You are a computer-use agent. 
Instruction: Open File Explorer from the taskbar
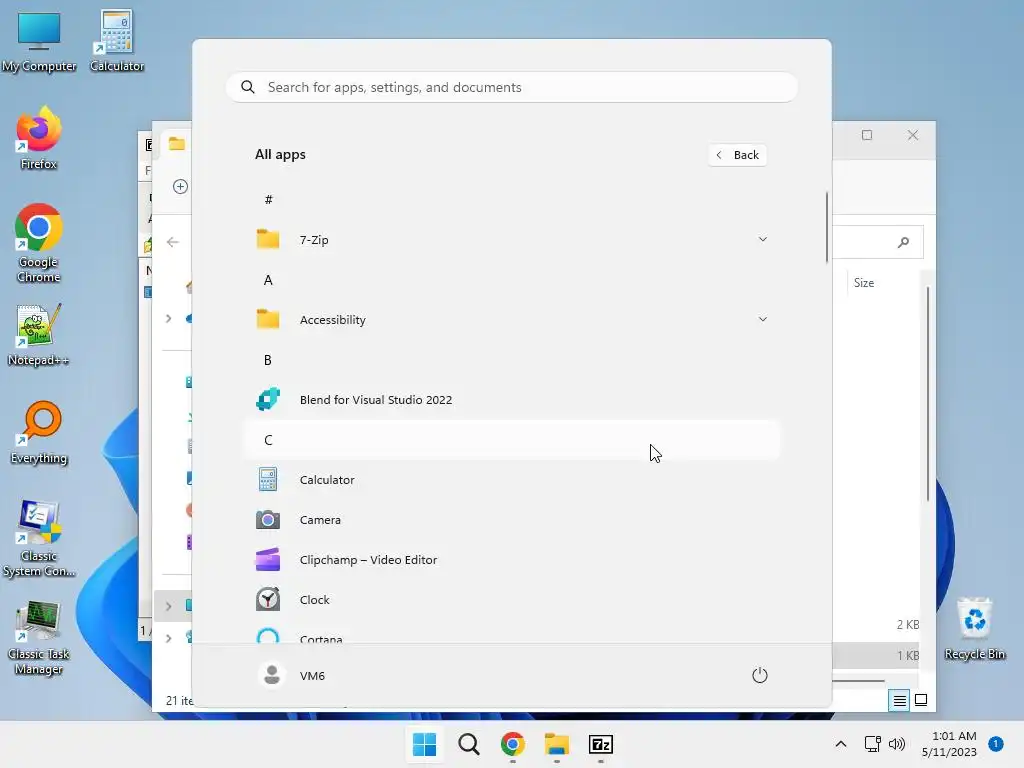(x=557, y=744)
